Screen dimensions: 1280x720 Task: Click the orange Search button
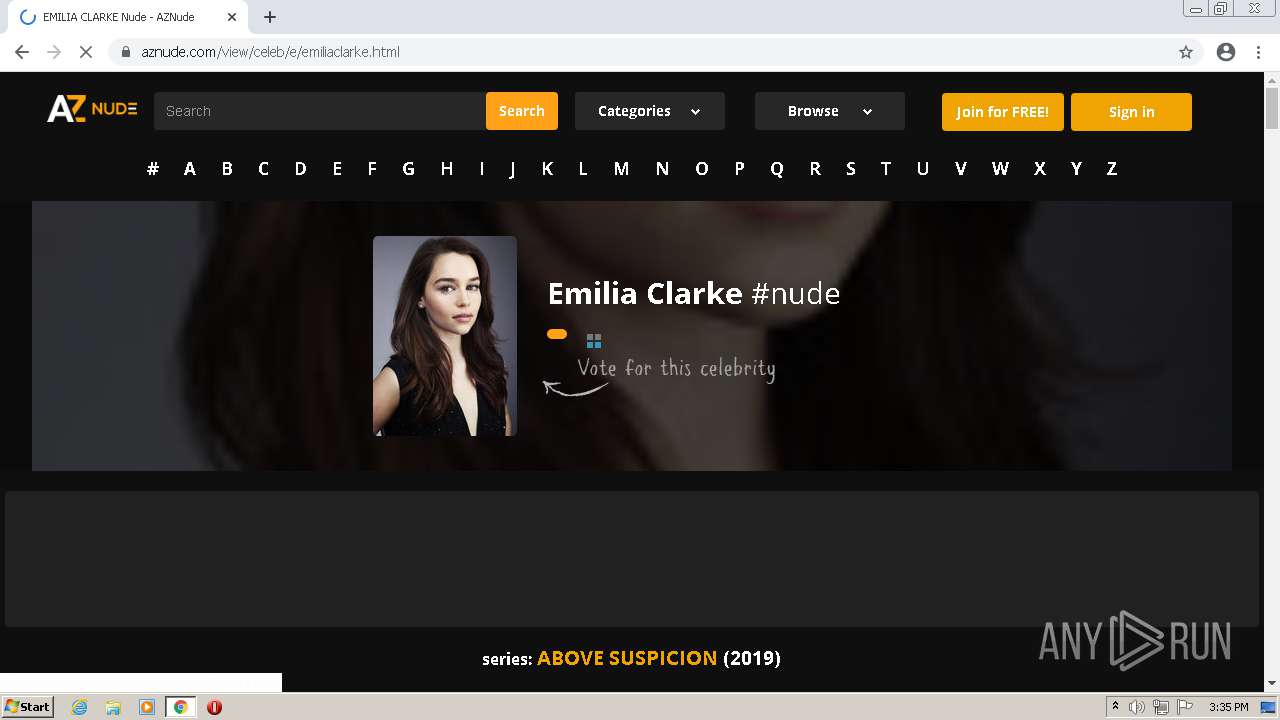(522, 111)
